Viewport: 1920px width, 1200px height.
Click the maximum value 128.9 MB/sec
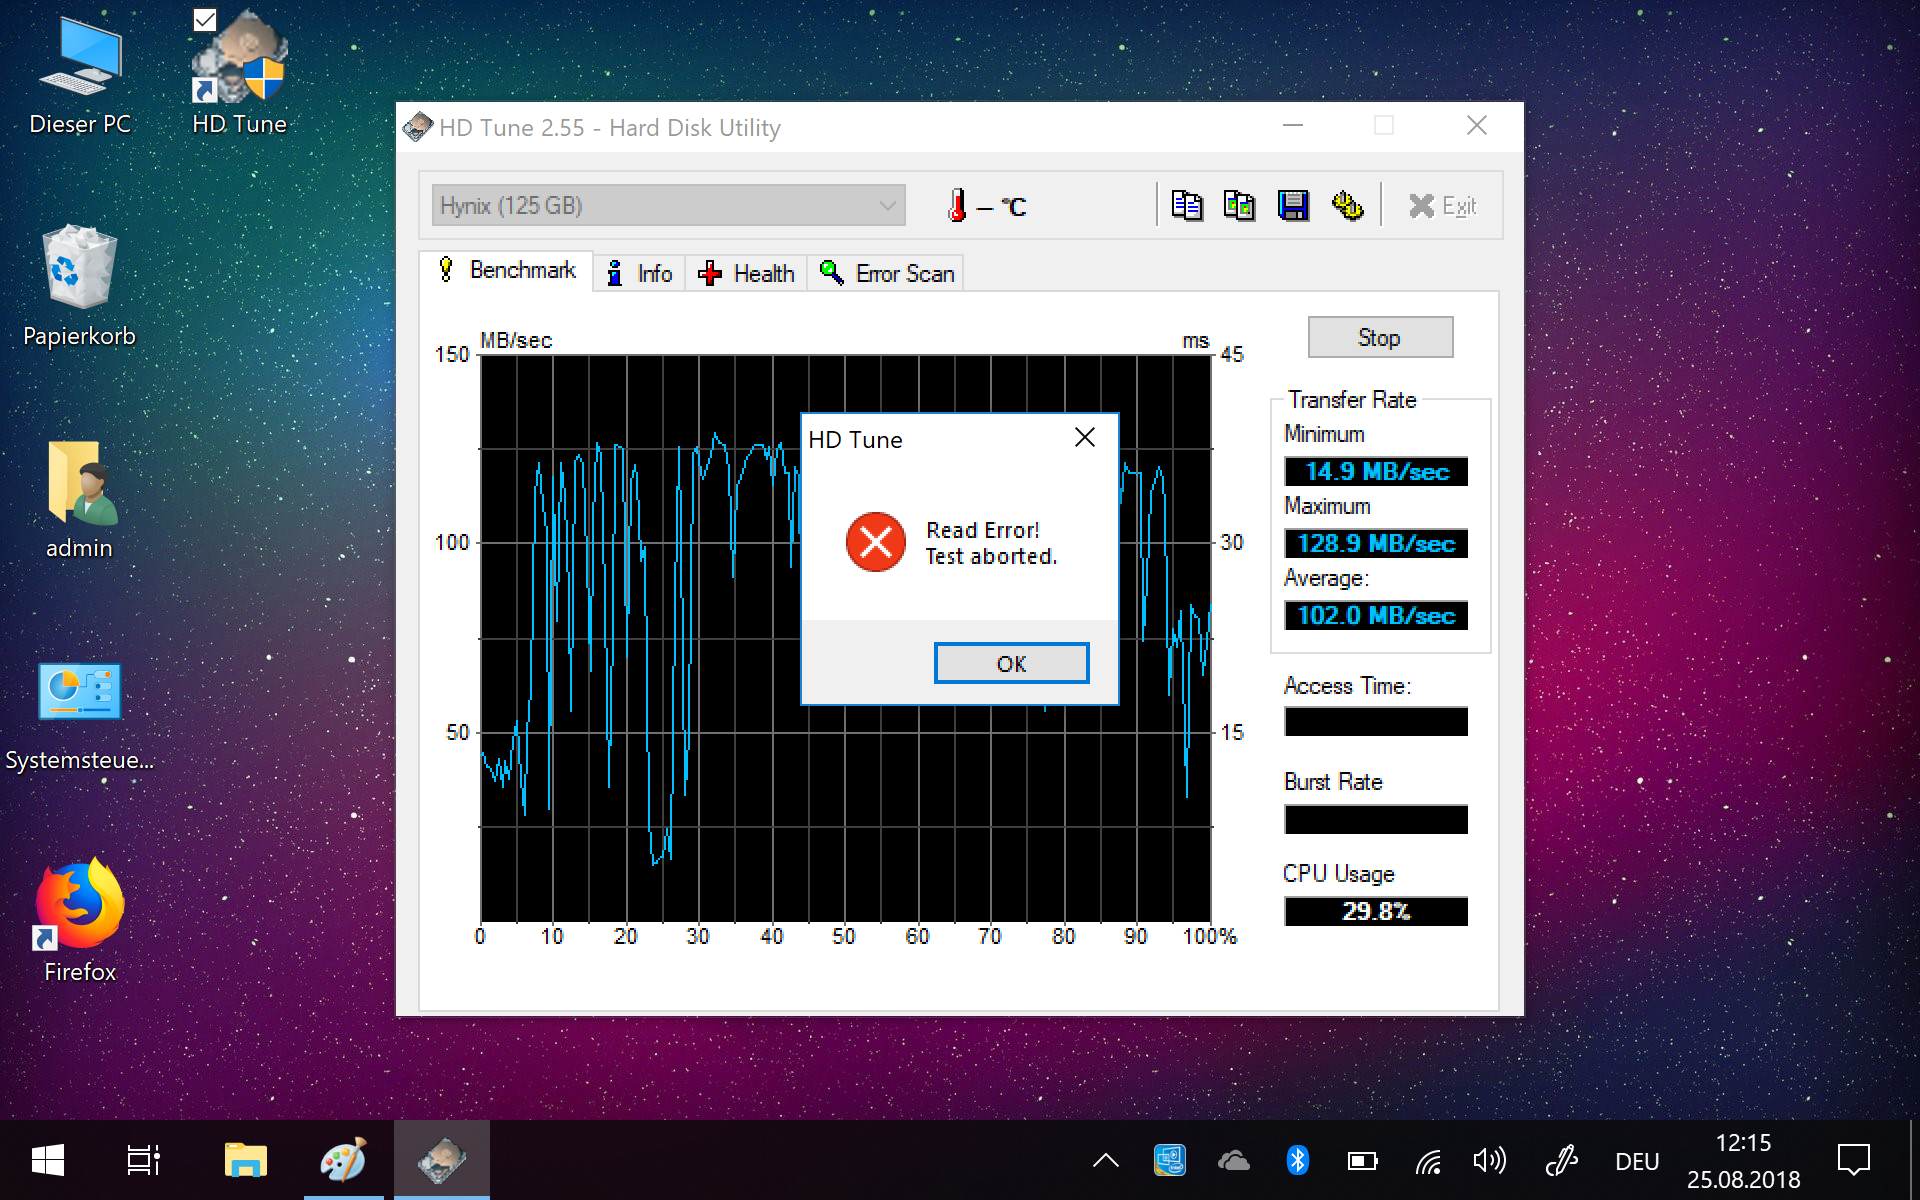click(1376, 543)
